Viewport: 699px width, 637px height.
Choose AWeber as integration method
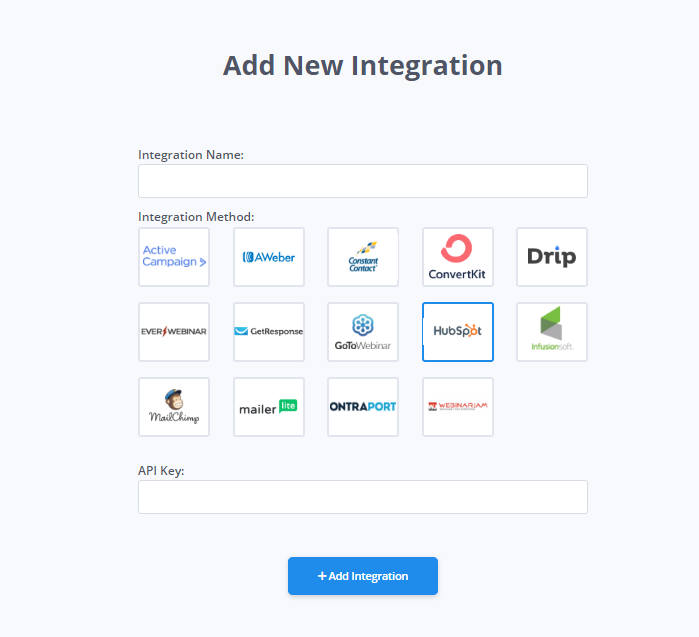pos(269,257)
